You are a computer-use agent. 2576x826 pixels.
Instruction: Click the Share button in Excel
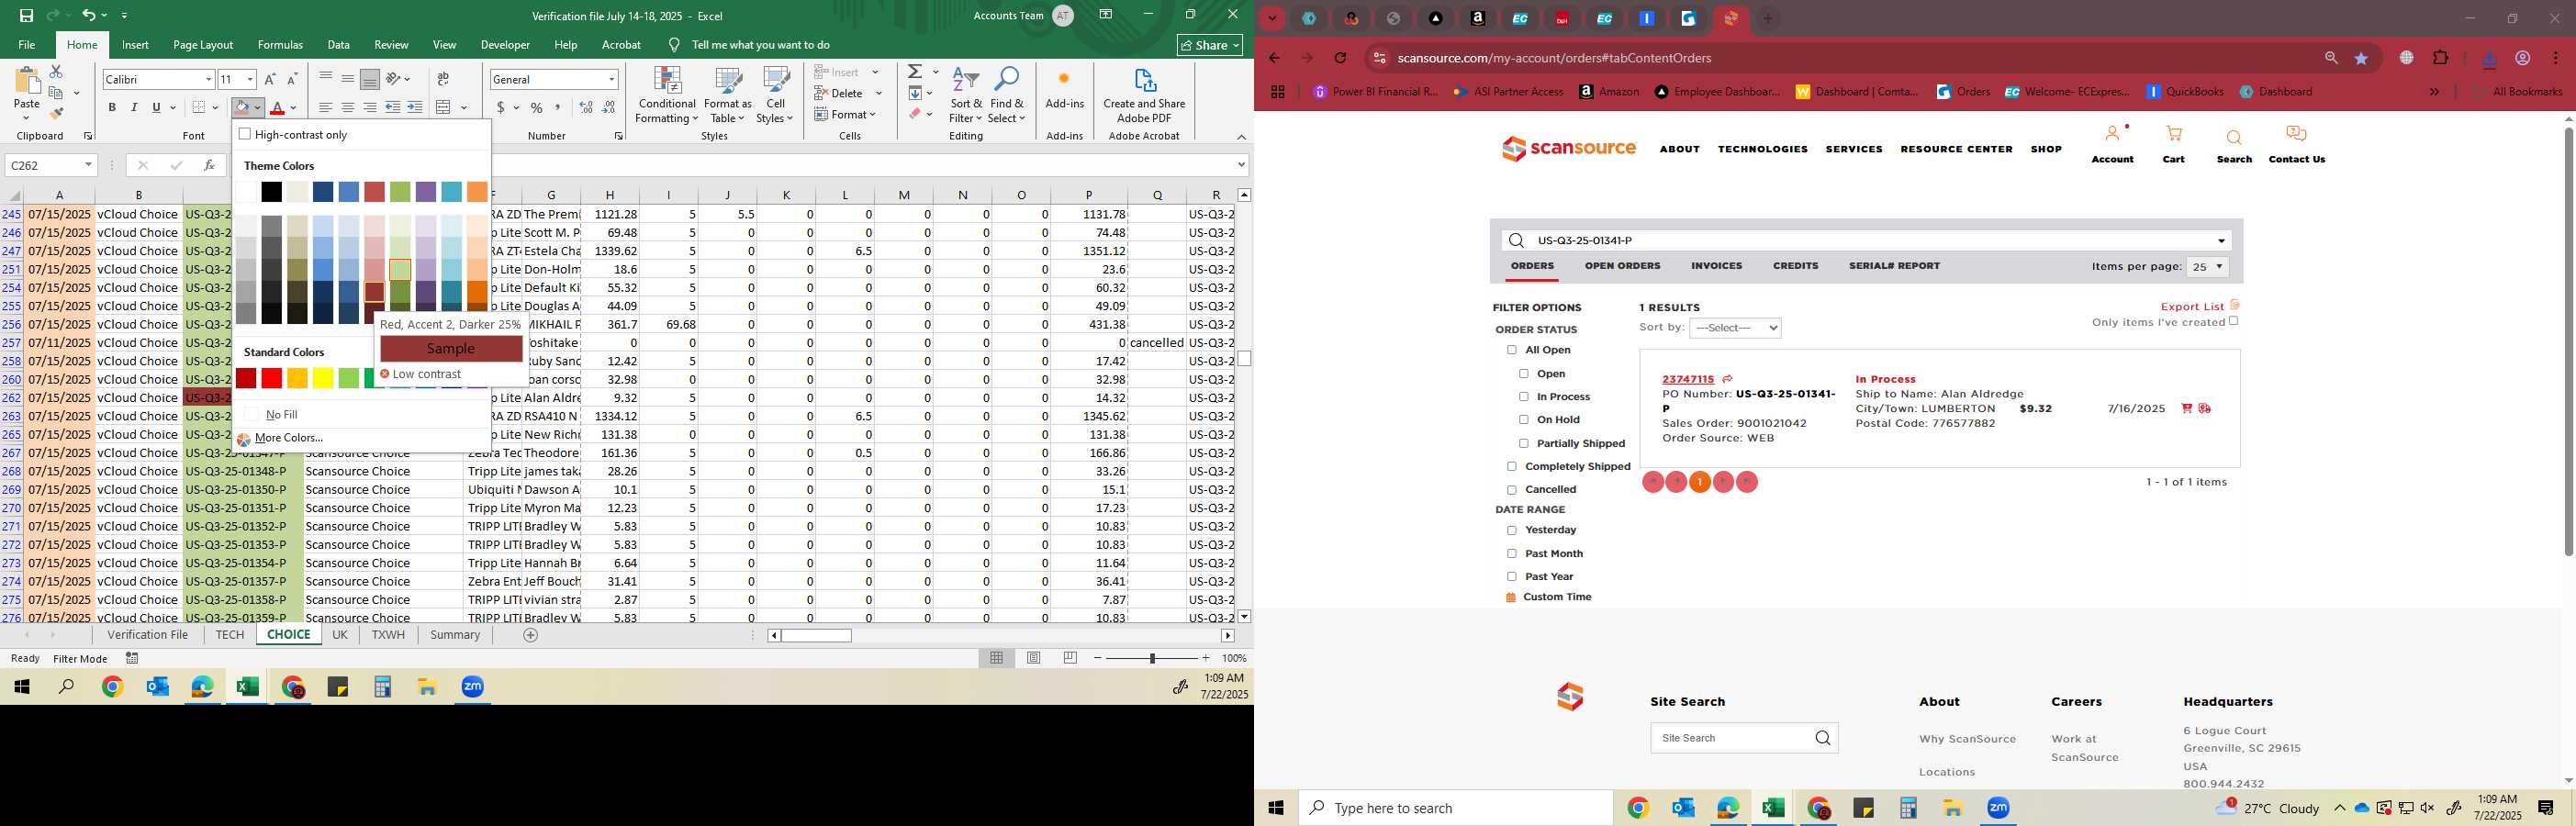pos(1210,45)
